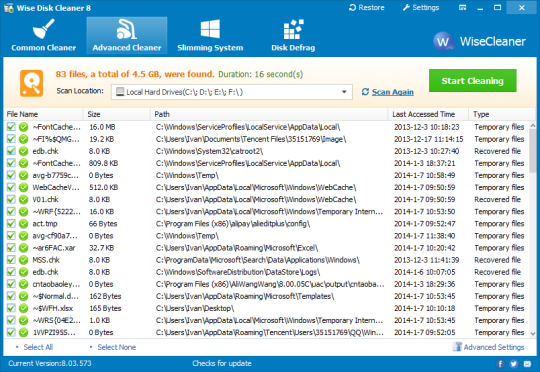Click green status icon for avg-cf90a7 row
The image size is (540, 372).
point(23,236)
